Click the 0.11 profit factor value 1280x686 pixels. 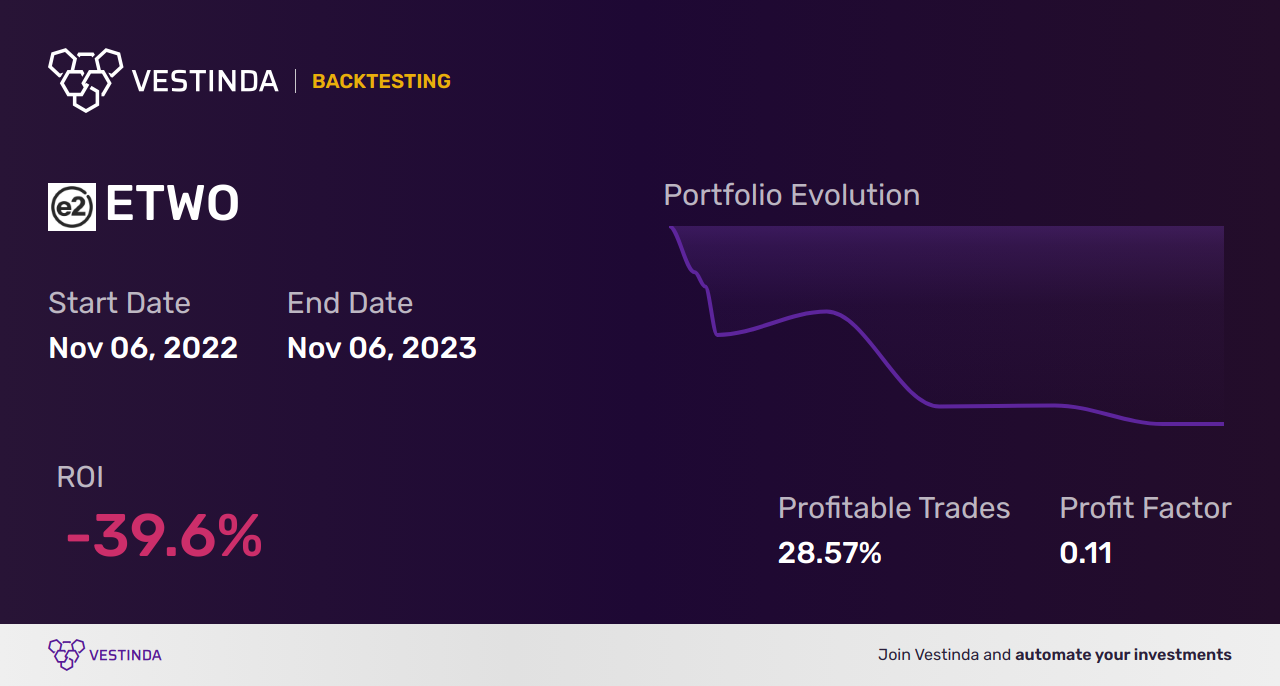(x=1086, y=552)
